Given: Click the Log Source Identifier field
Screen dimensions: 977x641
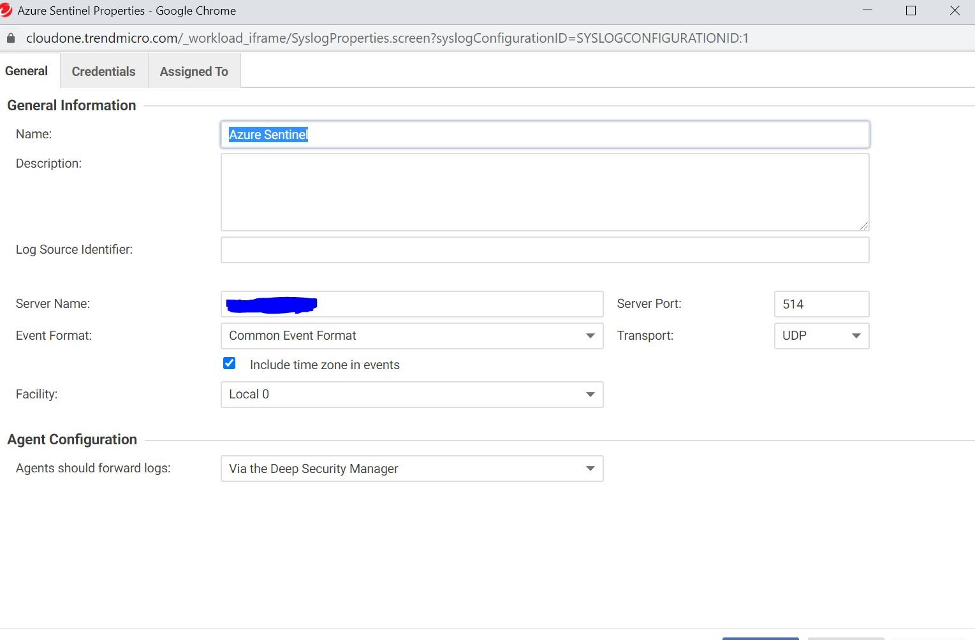Looking at the screenshot, I should [x=545, y=250].
